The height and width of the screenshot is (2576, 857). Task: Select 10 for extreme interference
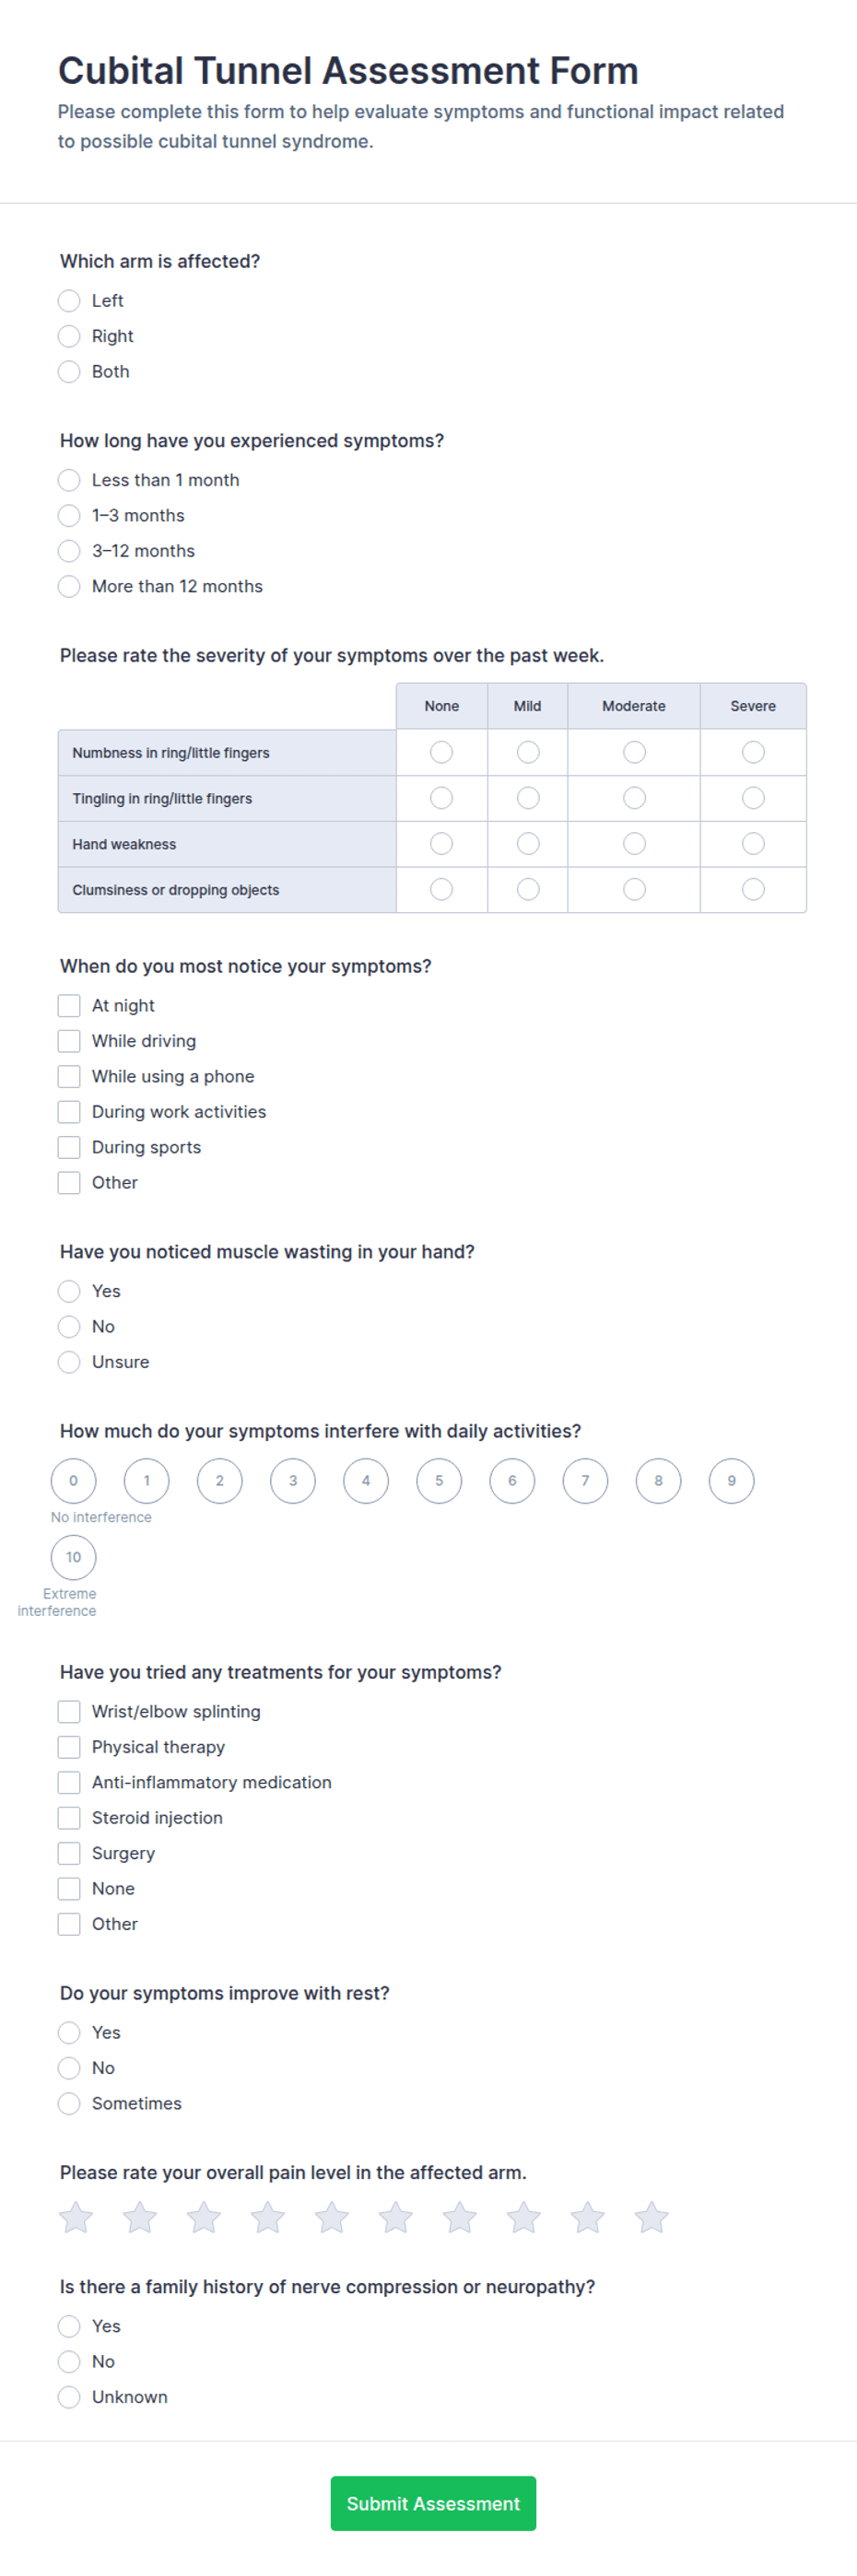point(73,1557)
